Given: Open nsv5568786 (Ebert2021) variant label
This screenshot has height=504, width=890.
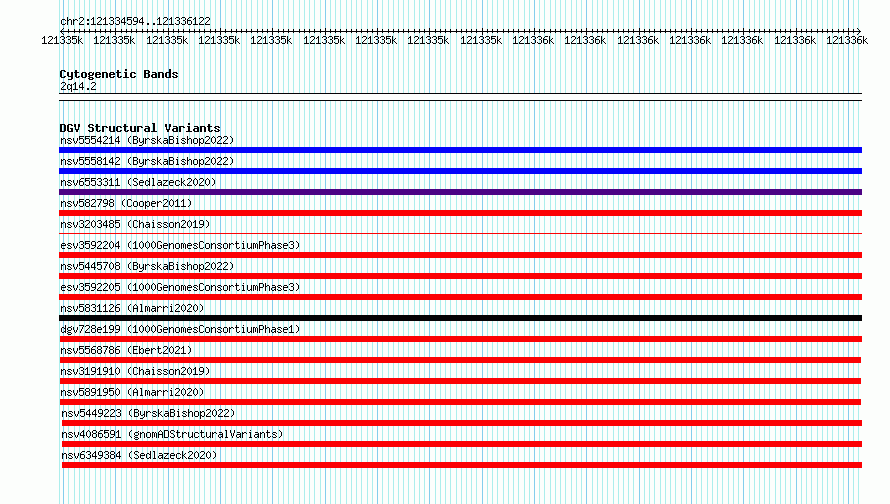Looking at the screenshot, I should click(x=126, y=350).
